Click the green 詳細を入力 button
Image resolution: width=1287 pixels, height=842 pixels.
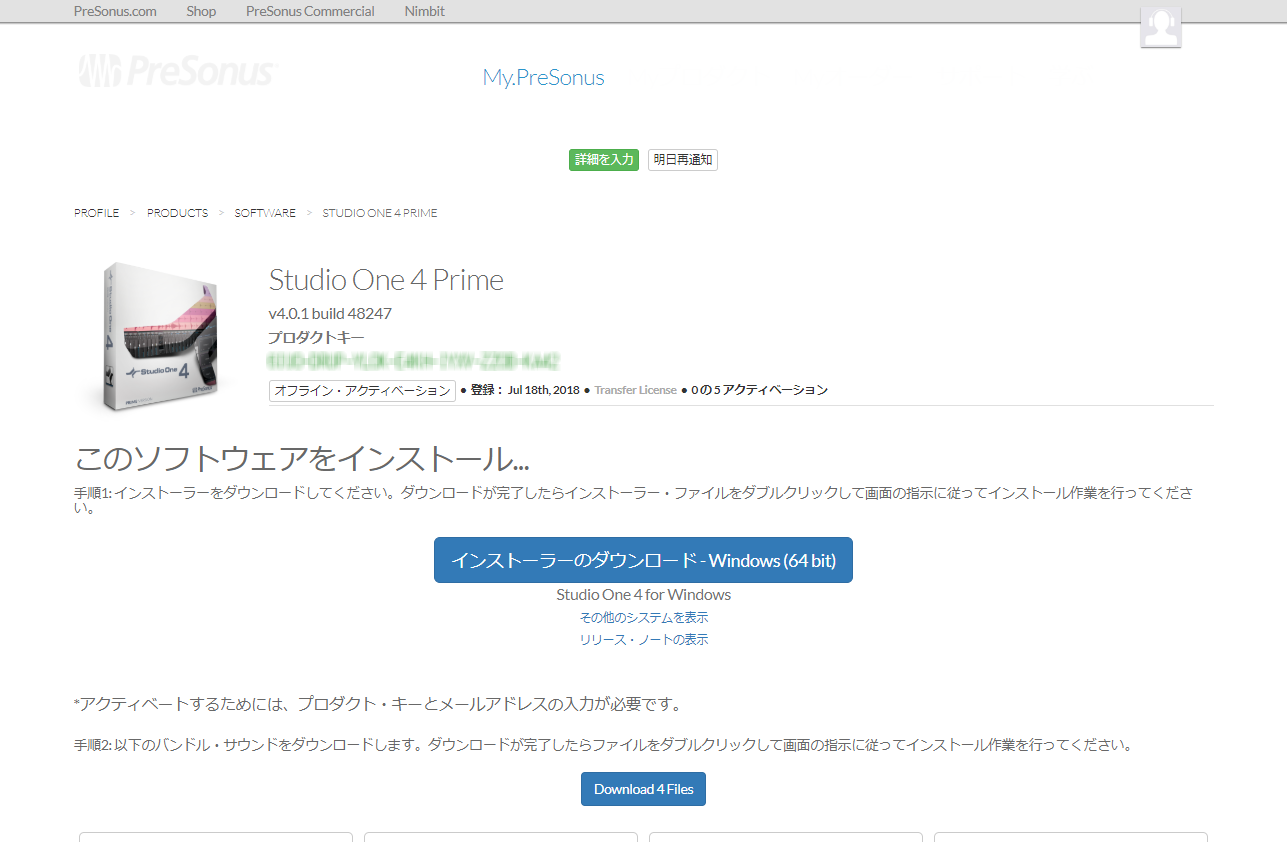click(x=604, y=160)
